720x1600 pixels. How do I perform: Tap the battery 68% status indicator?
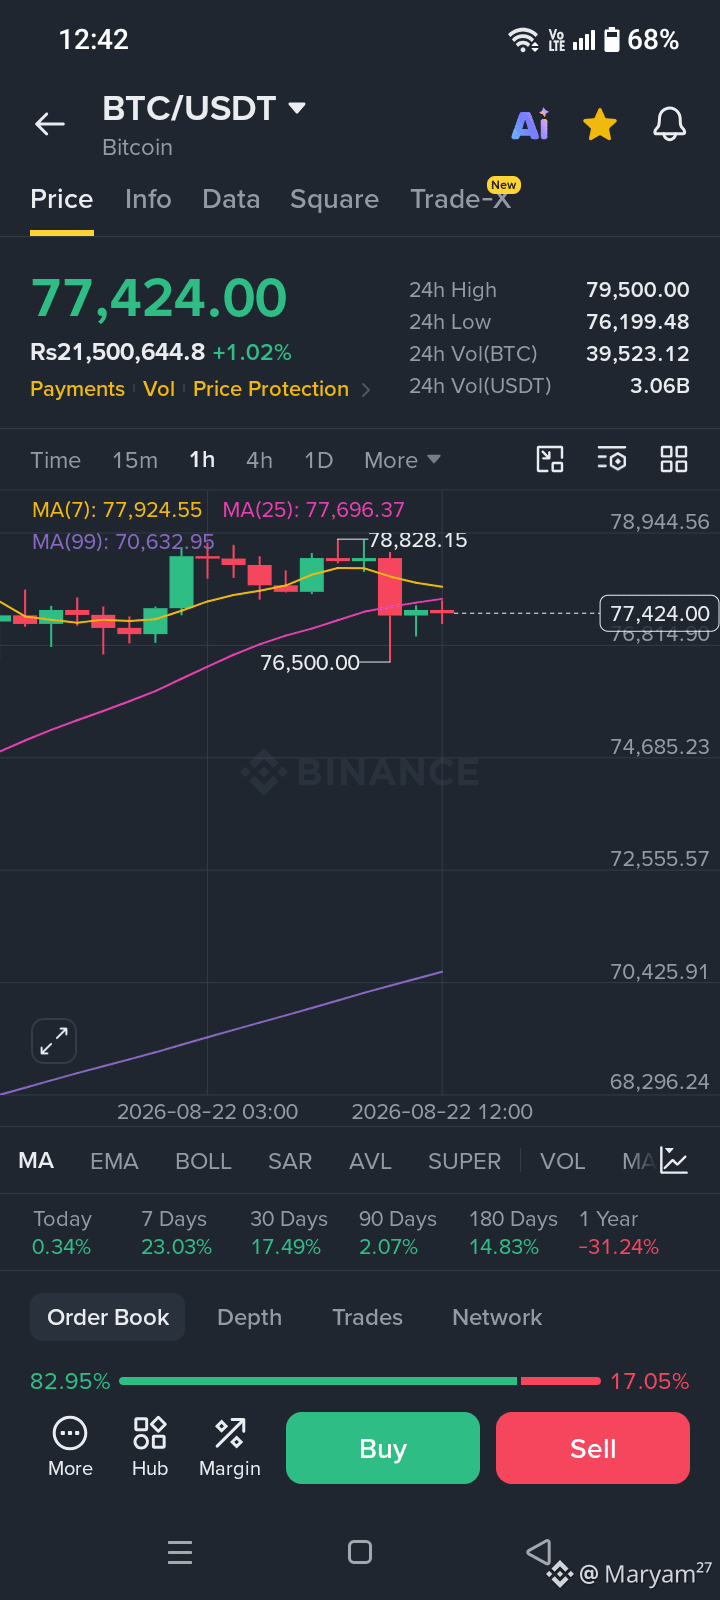640,40
